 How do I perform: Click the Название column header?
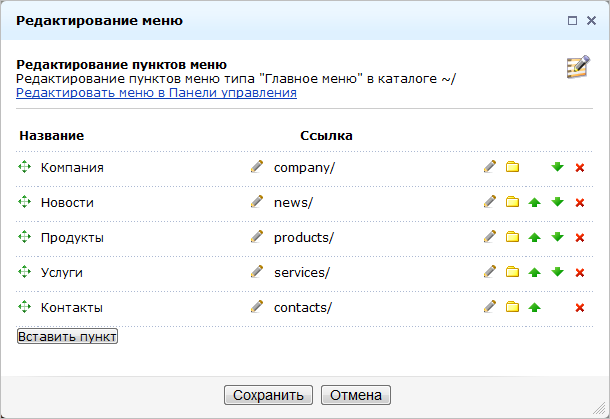point(52,135)
